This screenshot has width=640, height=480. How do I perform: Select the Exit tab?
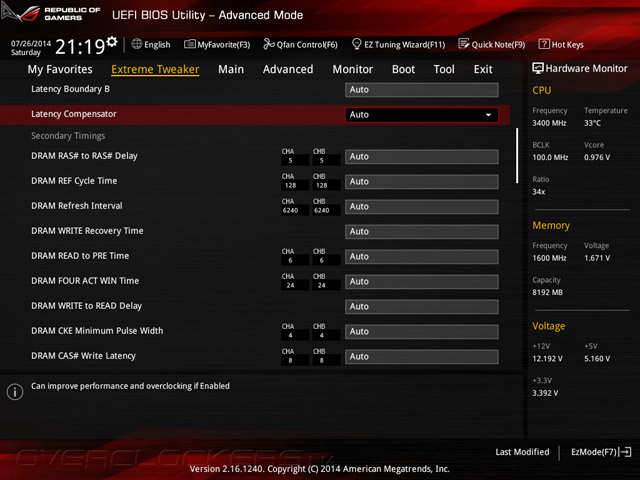tap(483, 69)
